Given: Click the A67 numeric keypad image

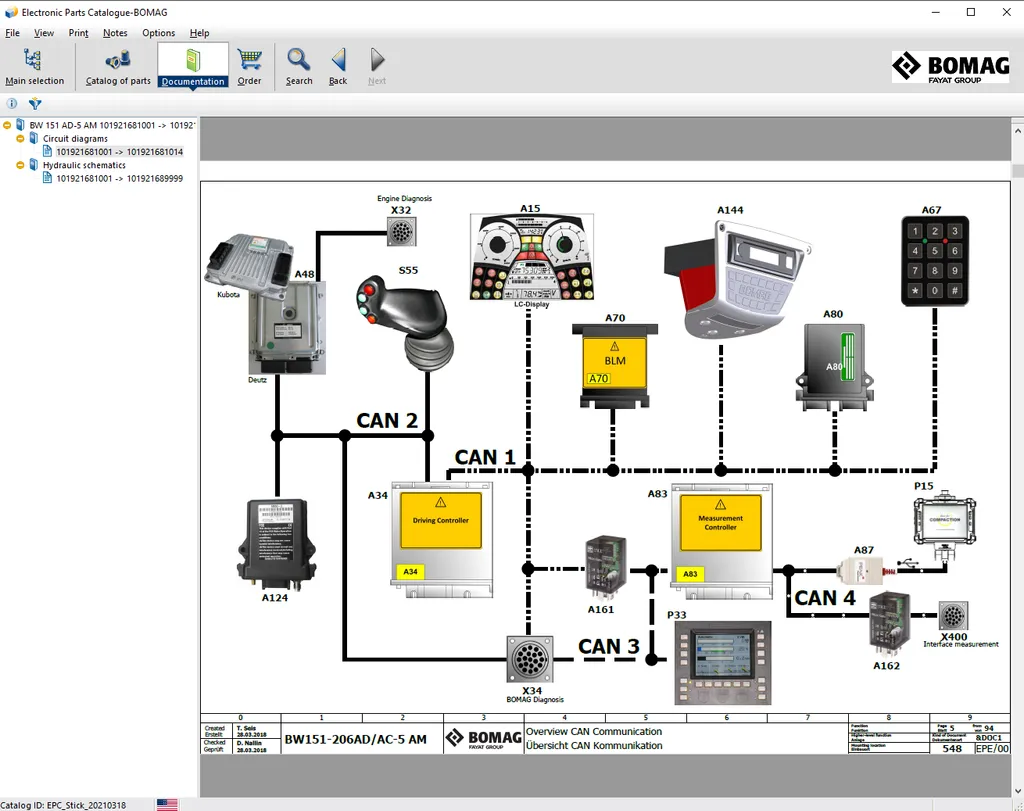Looking at the screenshot, I should coord(935,261).
